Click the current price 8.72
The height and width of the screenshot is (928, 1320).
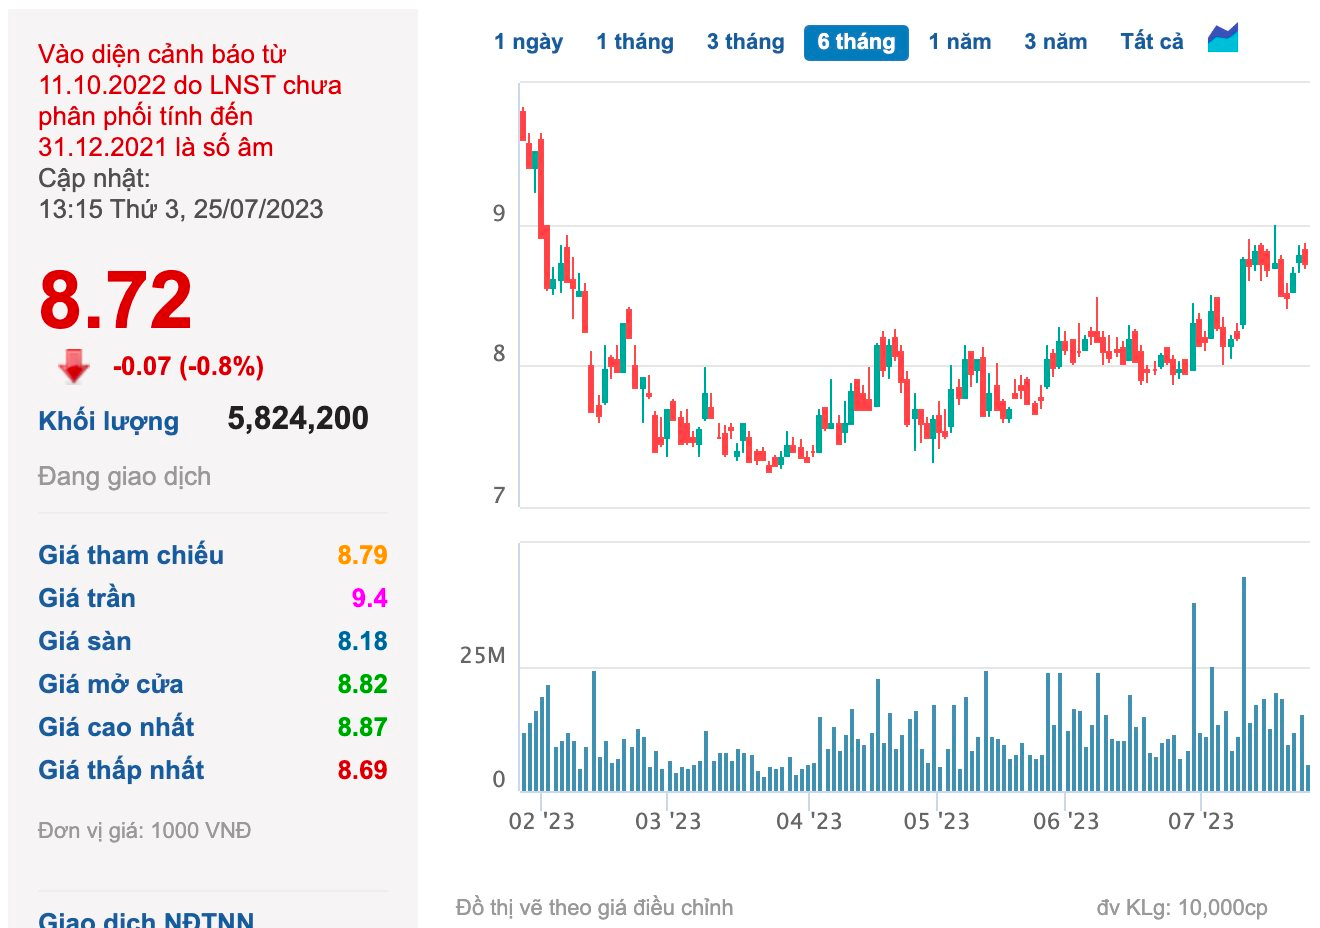click(116, 300)
